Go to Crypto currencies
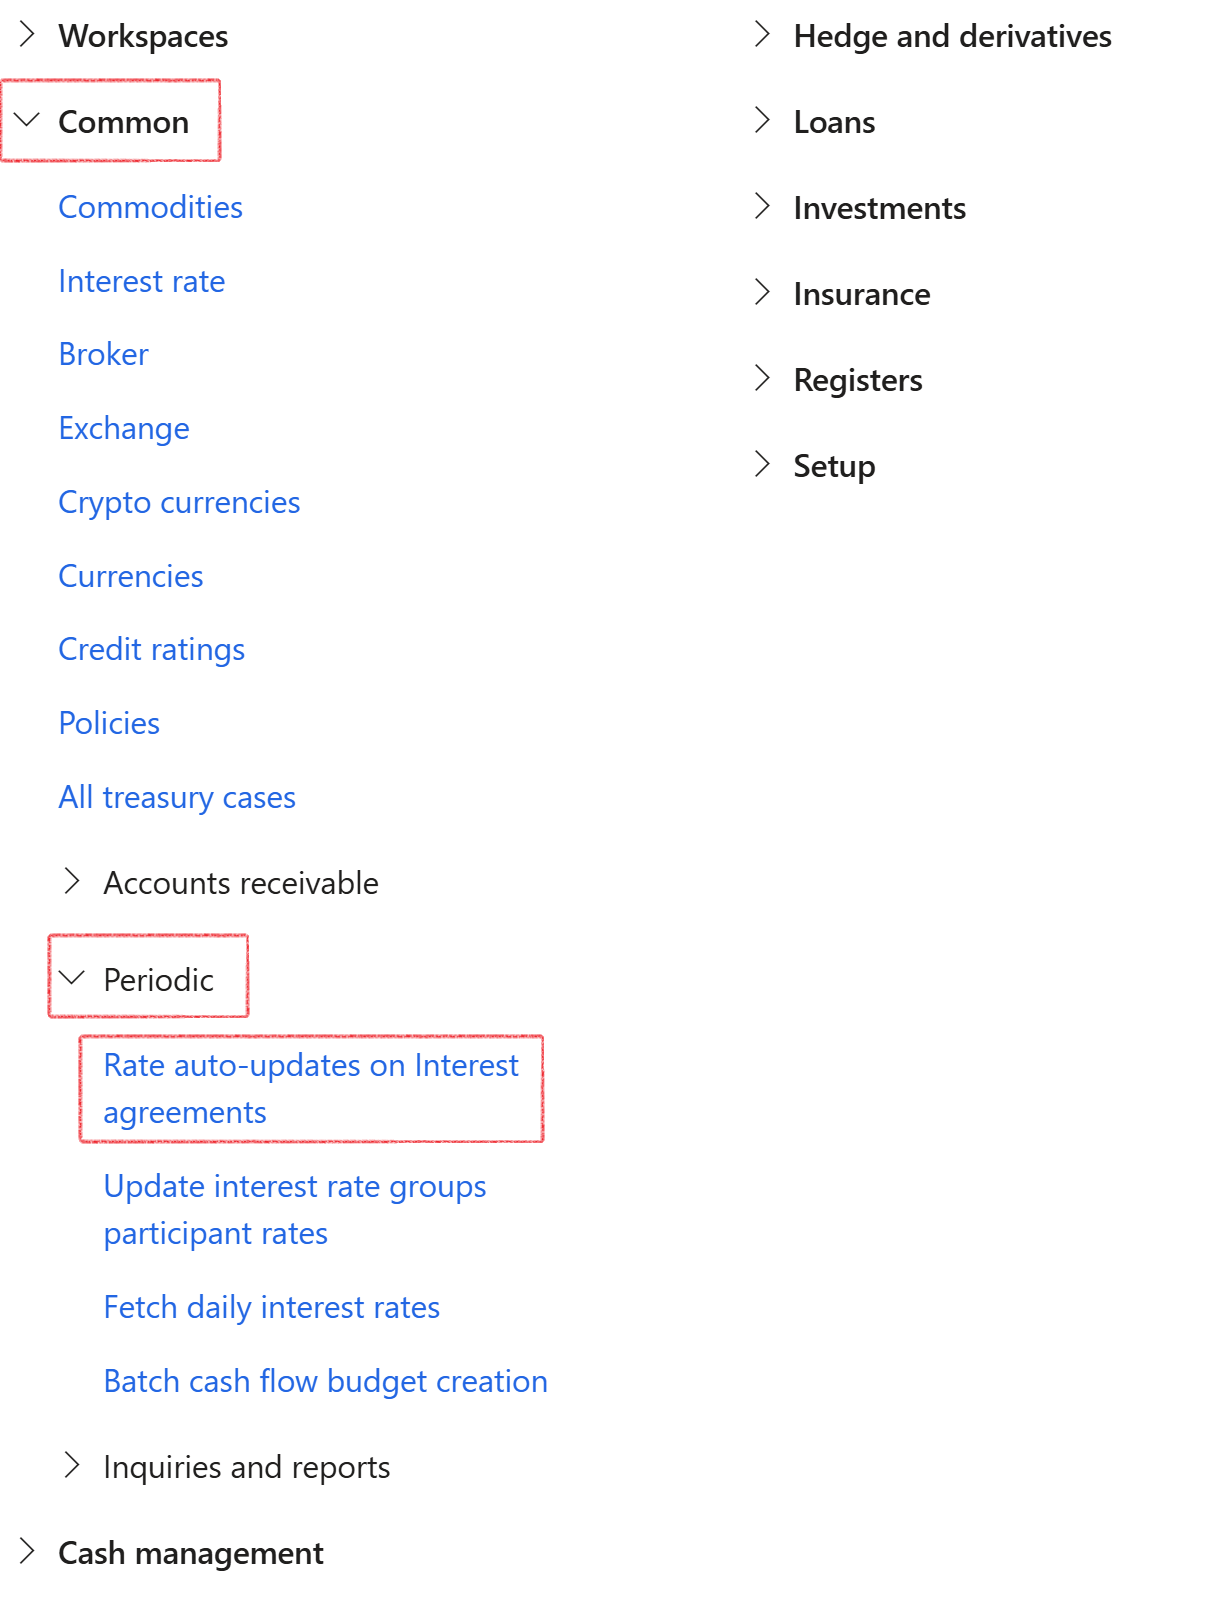1206x1601 pixels. pyautogui.click(x=179, y=502)
